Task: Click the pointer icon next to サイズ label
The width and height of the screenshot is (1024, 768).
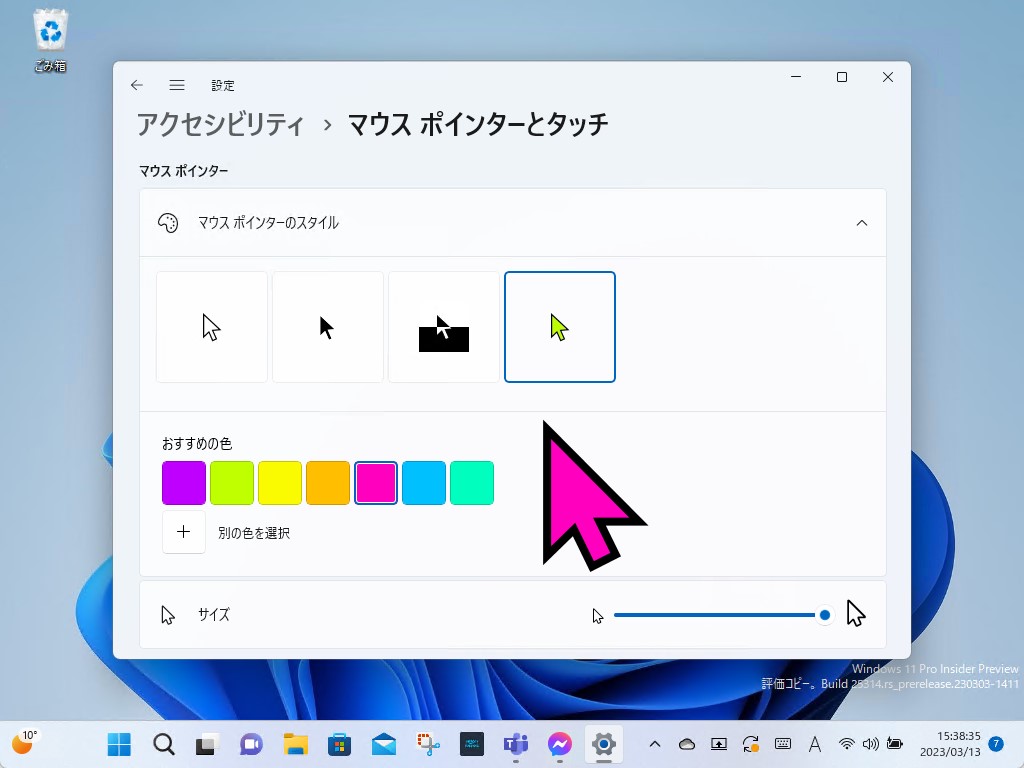Action: click(x=167, y=614)
